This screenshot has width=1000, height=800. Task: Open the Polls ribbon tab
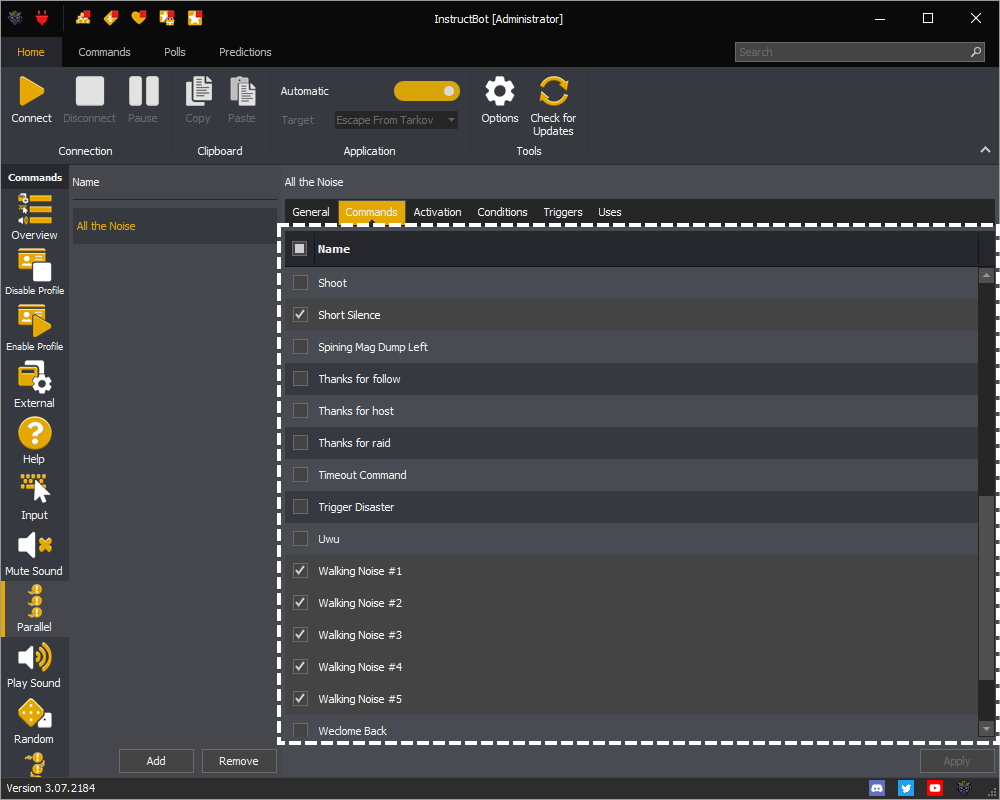click(x=174, y=52)
